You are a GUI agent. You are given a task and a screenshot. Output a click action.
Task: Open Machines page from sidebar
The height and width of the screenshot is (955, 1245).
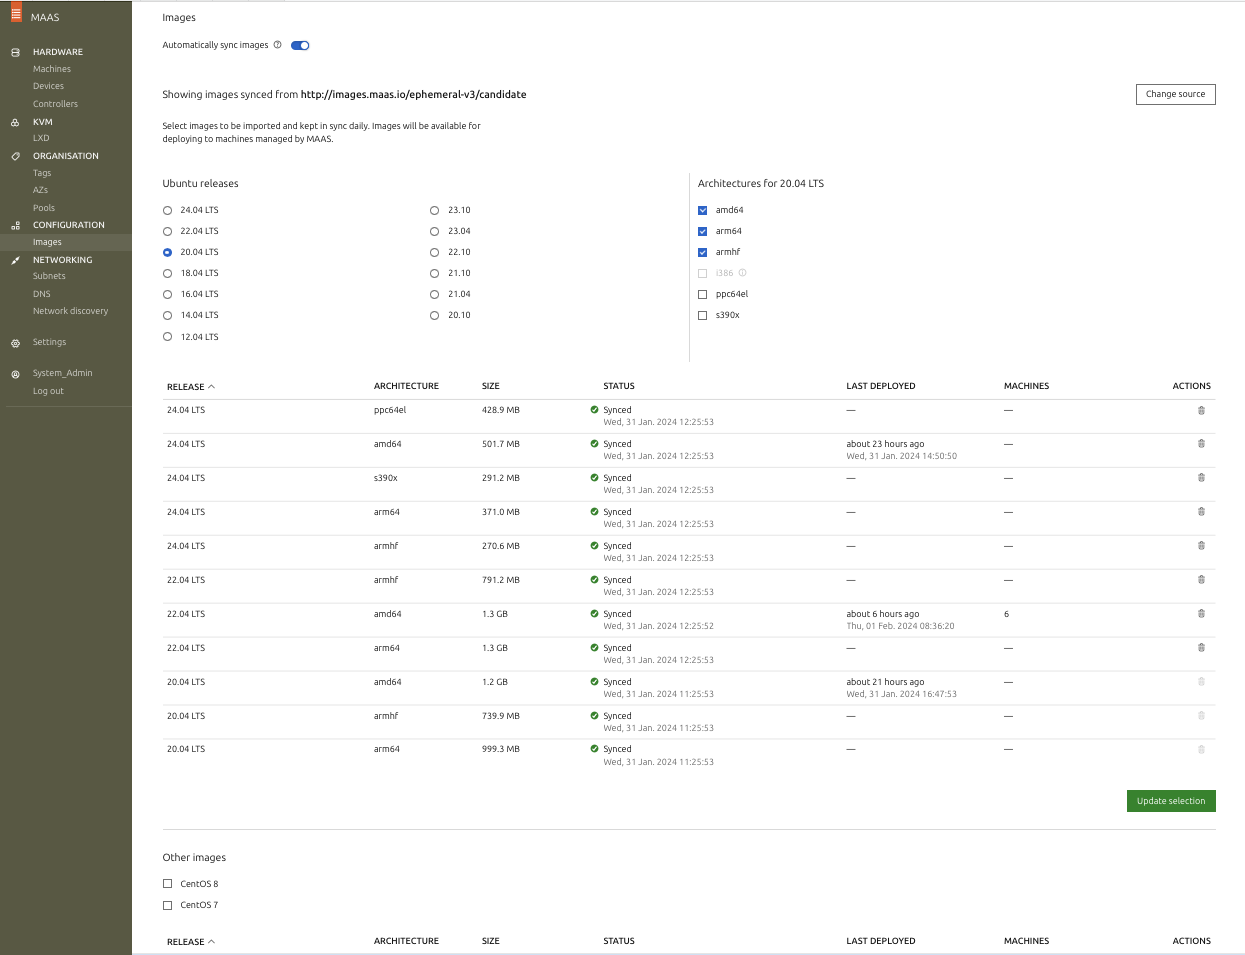pos(52,69)
